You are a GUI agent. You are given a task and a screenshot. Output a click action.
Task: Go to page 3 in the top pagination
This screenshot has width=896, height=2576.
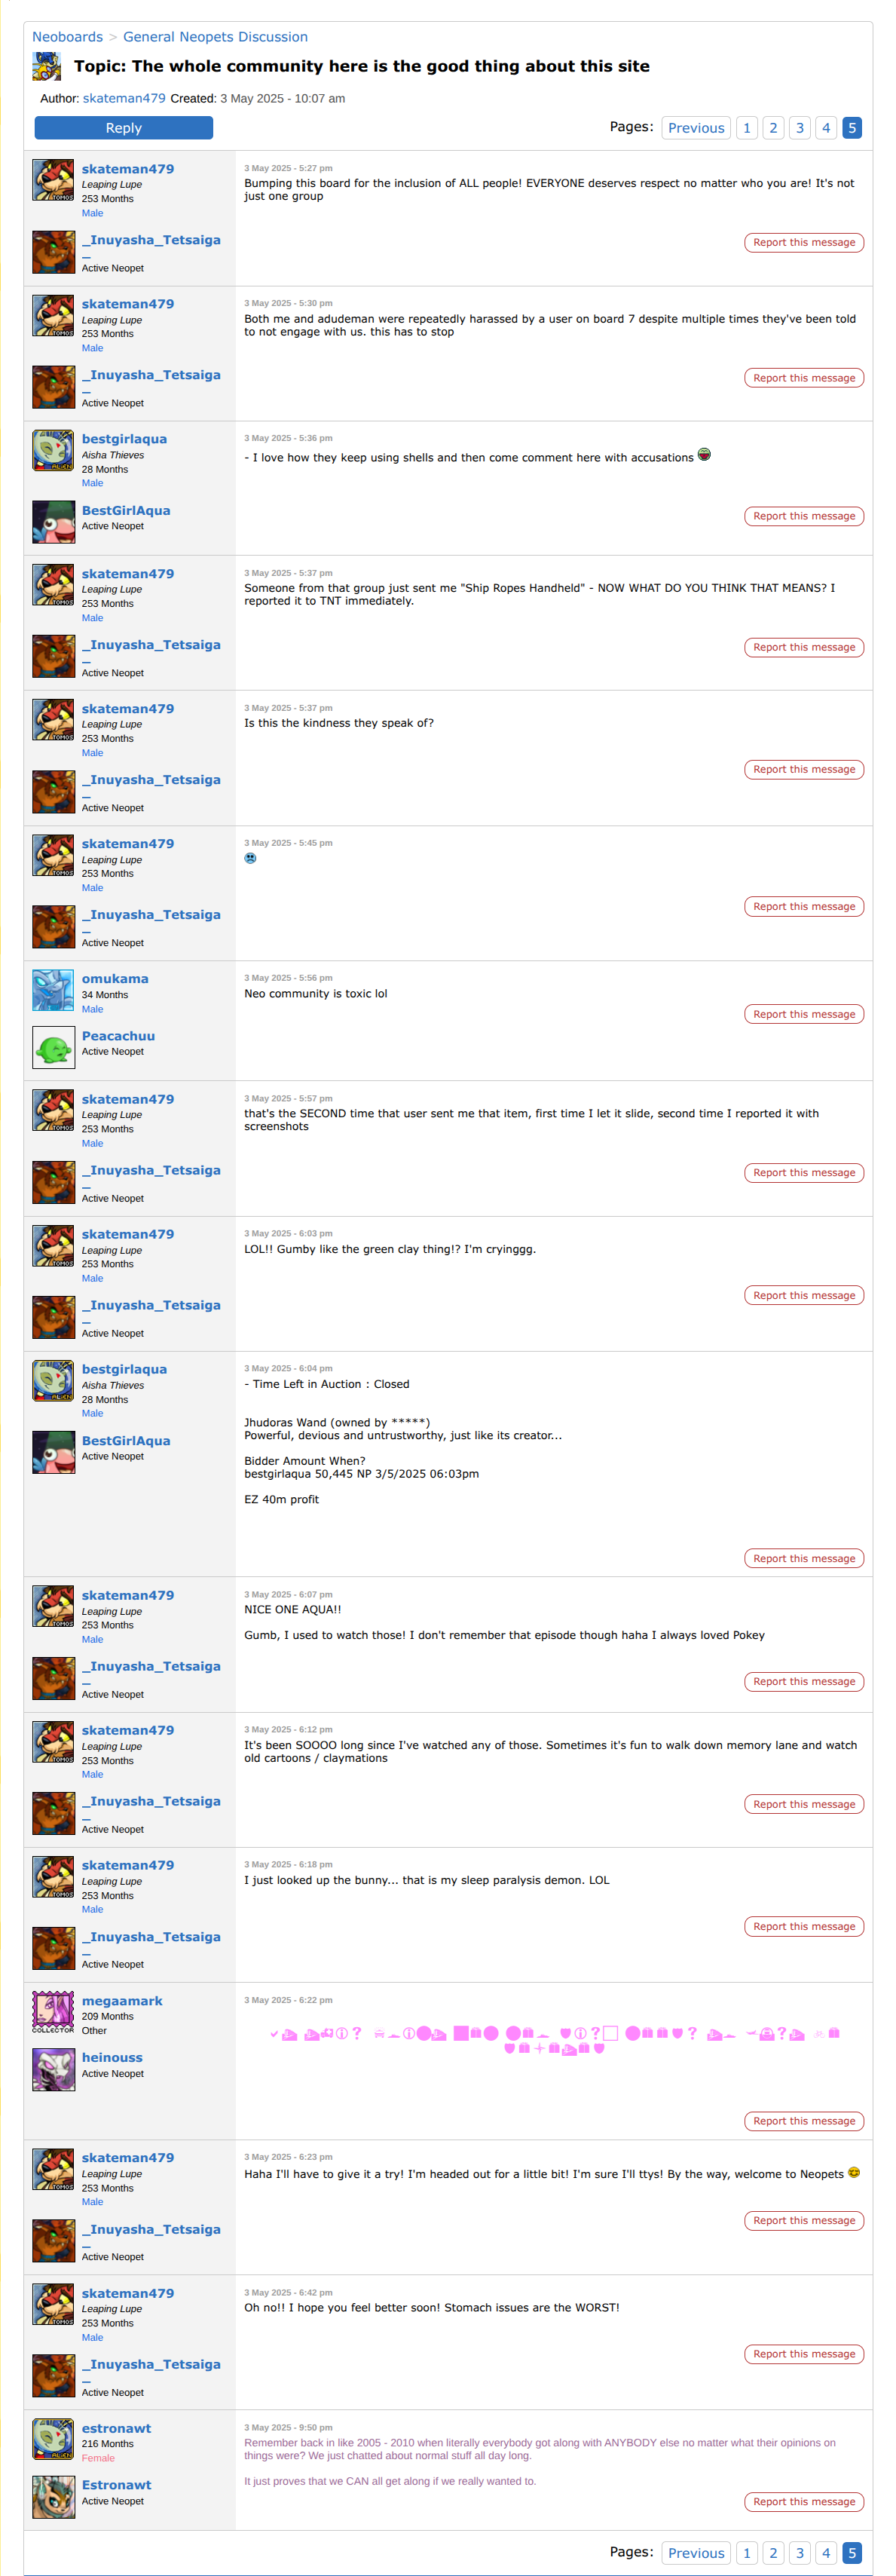click(799, 128)
